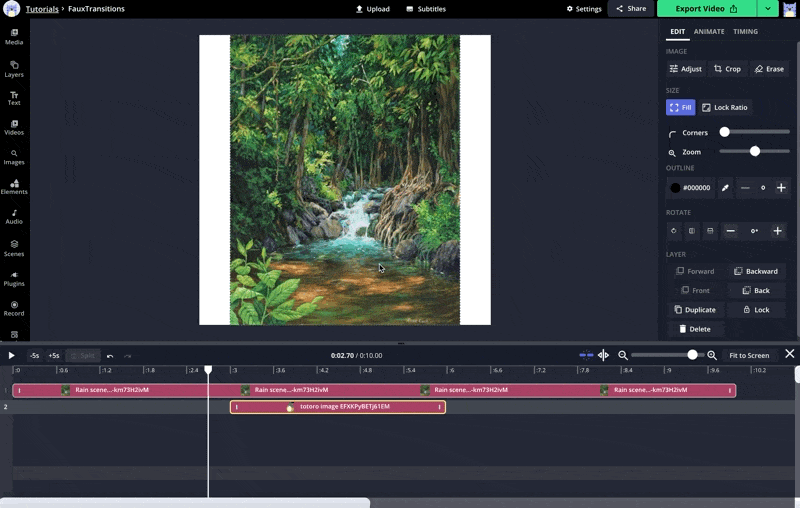Viewport: 800px width, 508px height.
Task: Switch to the Animate tab
Action: 709,31
